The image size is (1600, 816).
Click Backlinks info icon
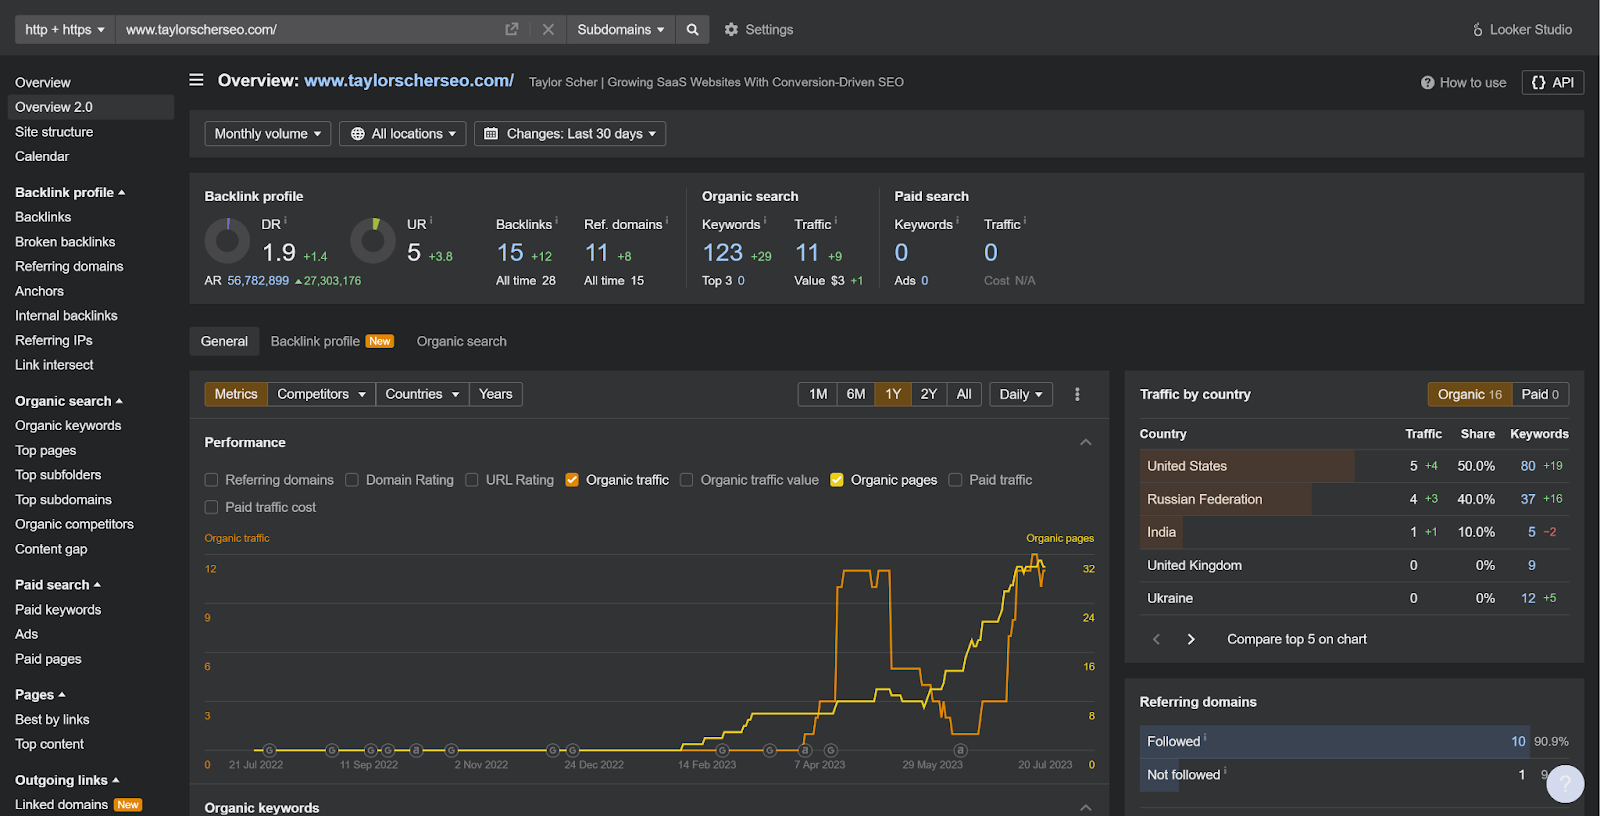(556, 220)
